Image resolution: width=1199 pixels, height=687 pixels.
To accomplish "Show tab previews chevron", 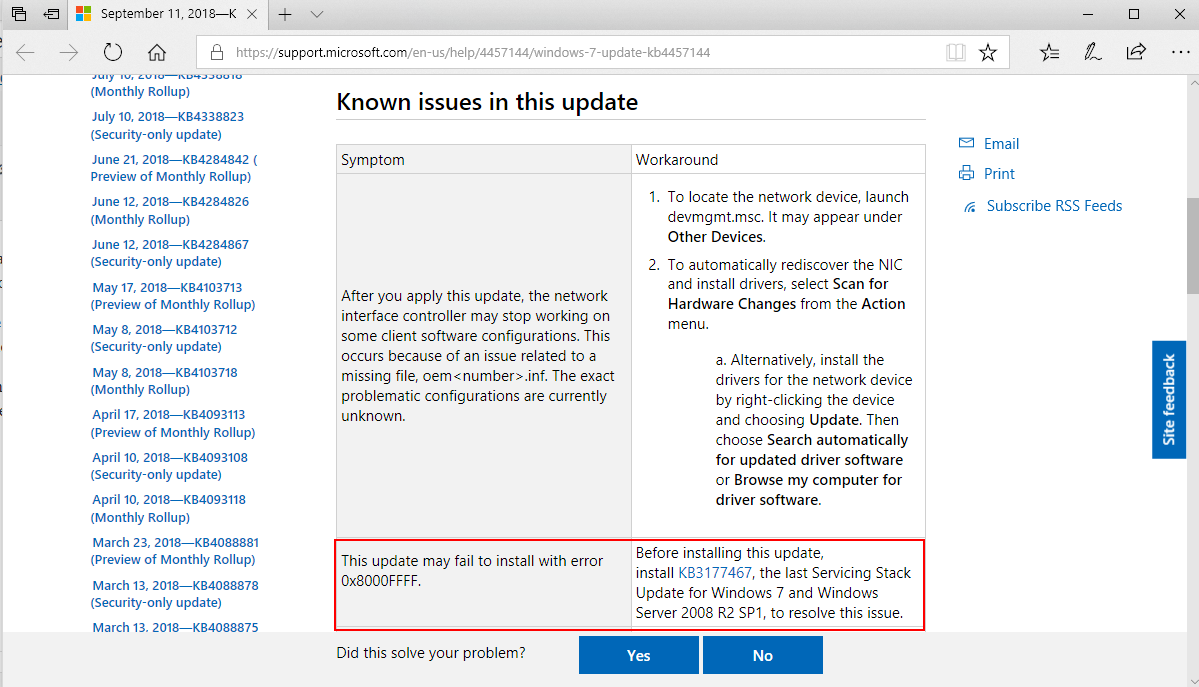I will 317,14.
